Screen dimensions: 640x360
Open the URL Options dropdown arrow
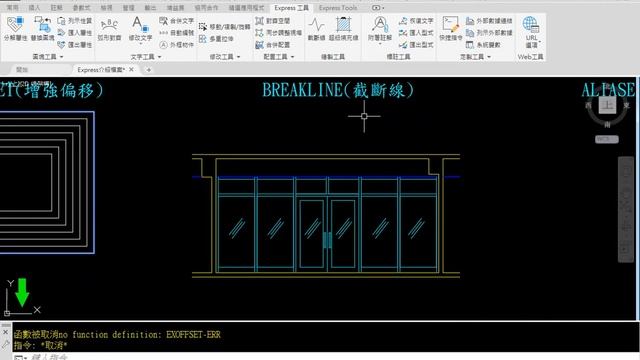pyautogui.click(x=540, y=42)
